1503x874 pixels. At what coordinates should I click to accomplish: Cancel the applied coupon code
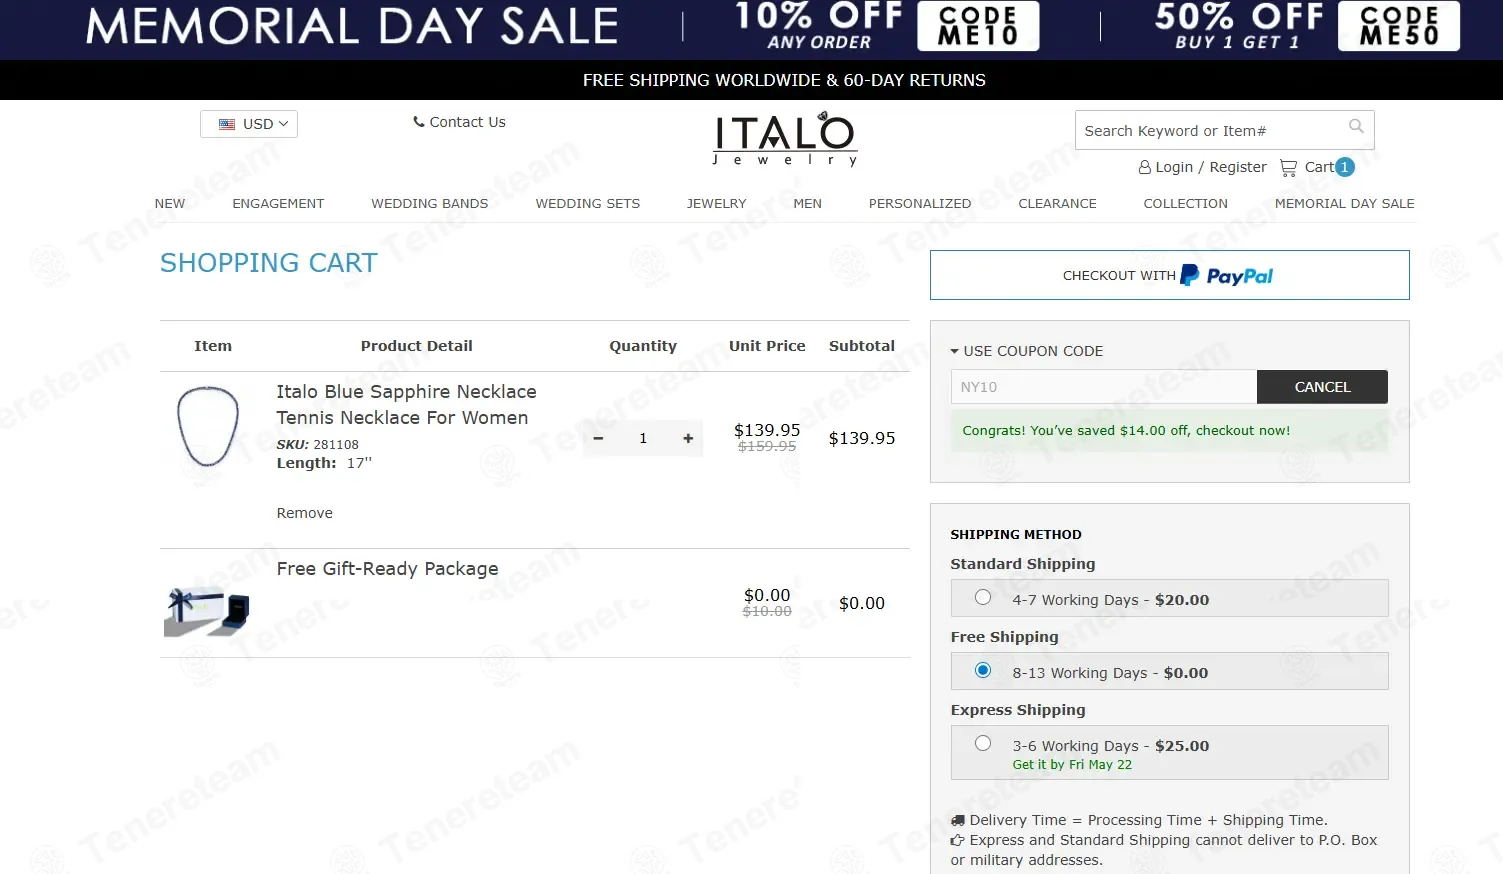[1322, 387]
